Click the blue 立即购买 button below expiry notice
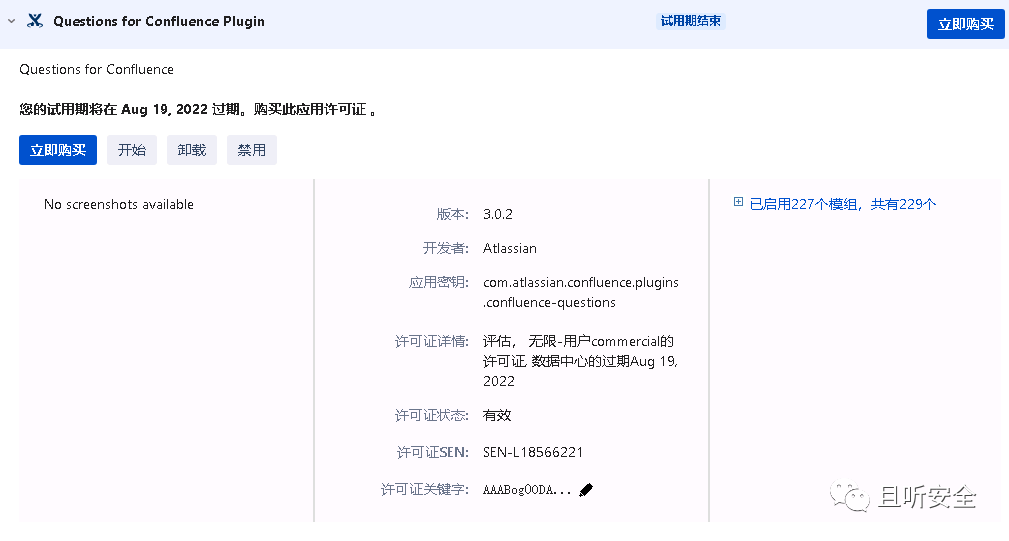The width and height of the screenshot is (1009, 541). click(x=58, y=150)
